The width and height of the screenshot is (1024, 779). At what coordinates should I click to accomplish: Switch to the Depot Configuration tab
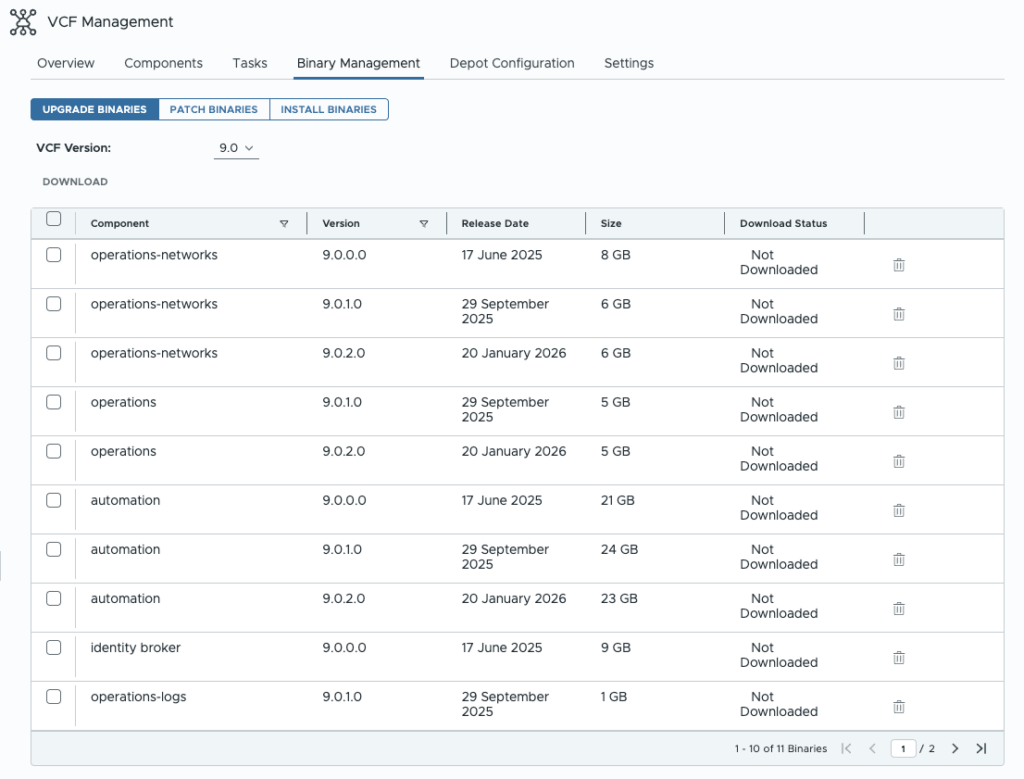coord(512,63)
